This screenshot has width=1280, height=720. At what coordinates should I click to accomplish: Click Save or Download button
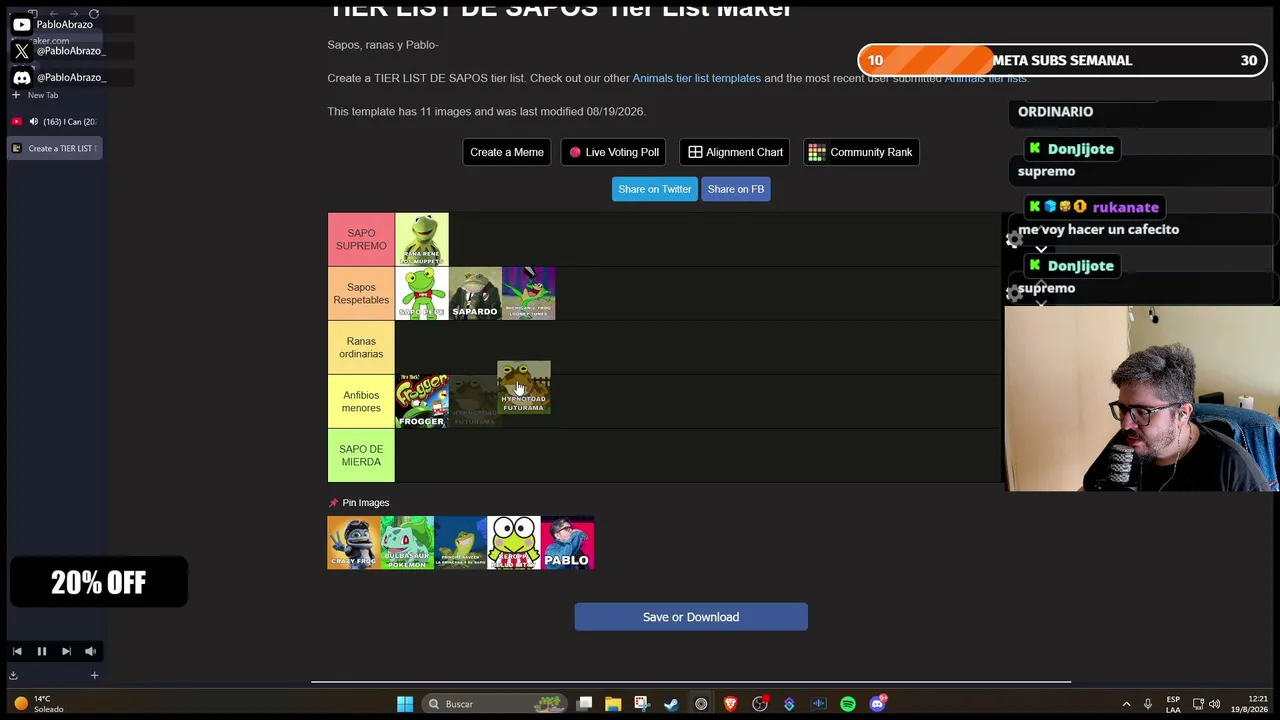[x=691, y=617]
